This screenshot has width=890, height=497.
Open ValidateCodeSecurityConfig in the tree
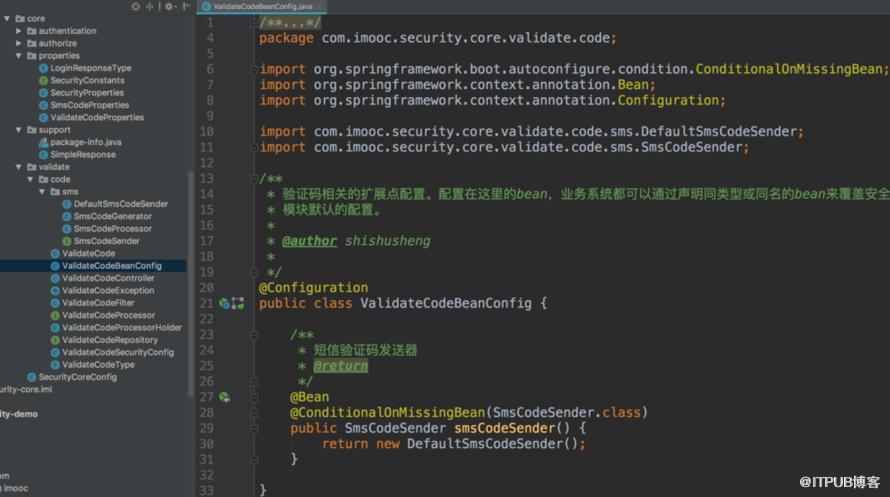click(118, 353)
